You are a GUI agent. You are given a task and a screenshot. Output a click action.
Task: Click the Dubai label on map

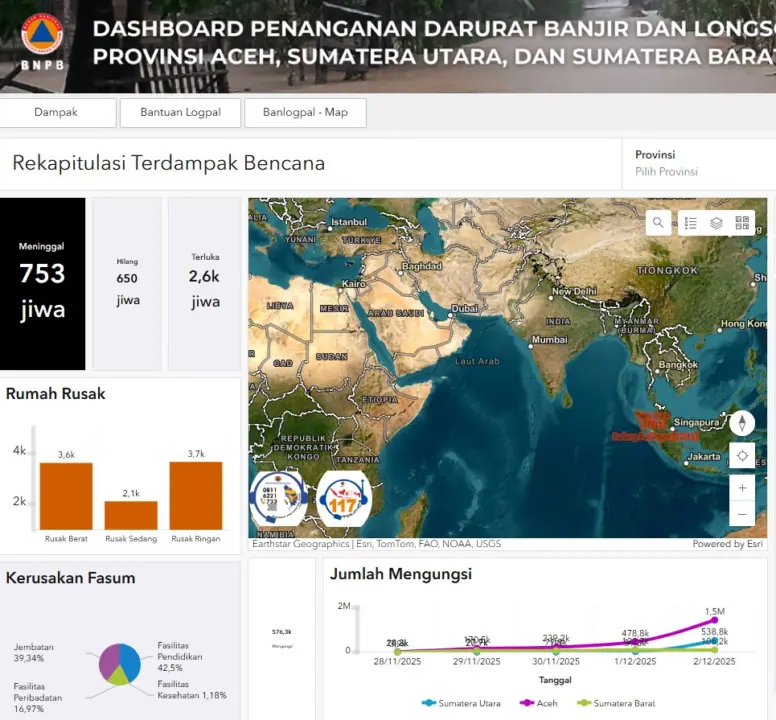point(465,308)
